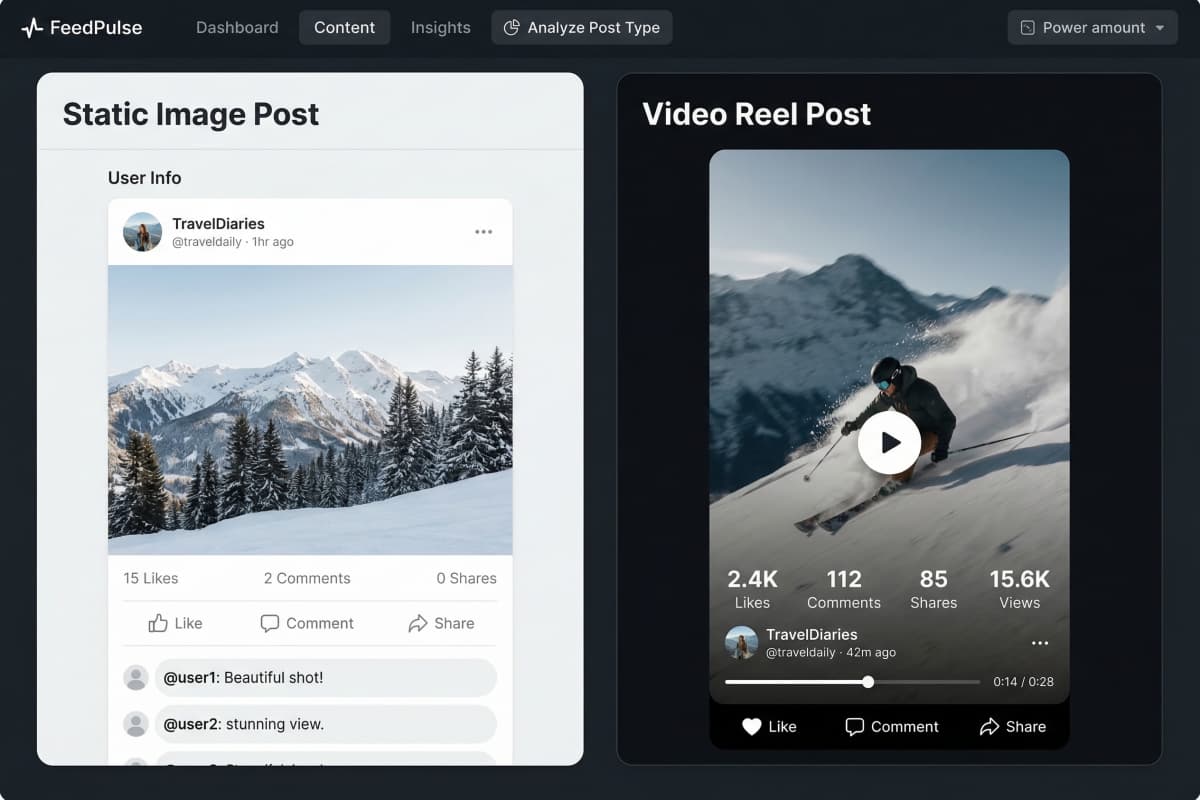Click the FeedPulse logo icon
This screenshot has width=1200, height=800.
click(x=32, y=28)
